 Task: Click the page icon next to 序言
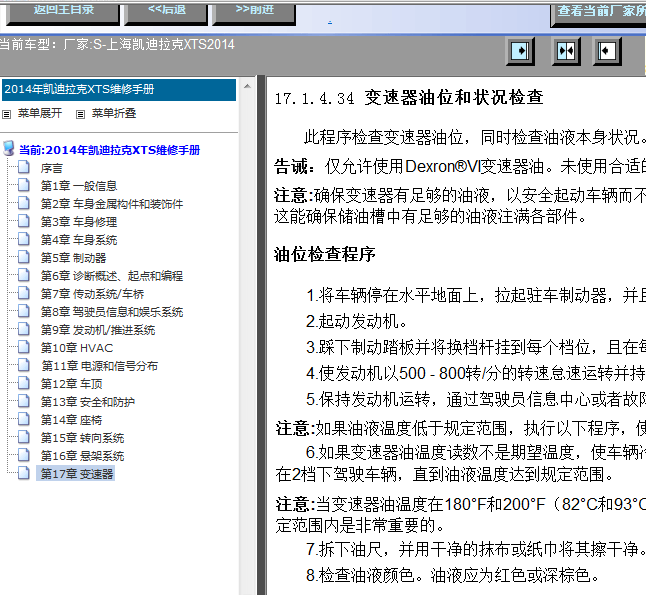(x=24, y=167)
